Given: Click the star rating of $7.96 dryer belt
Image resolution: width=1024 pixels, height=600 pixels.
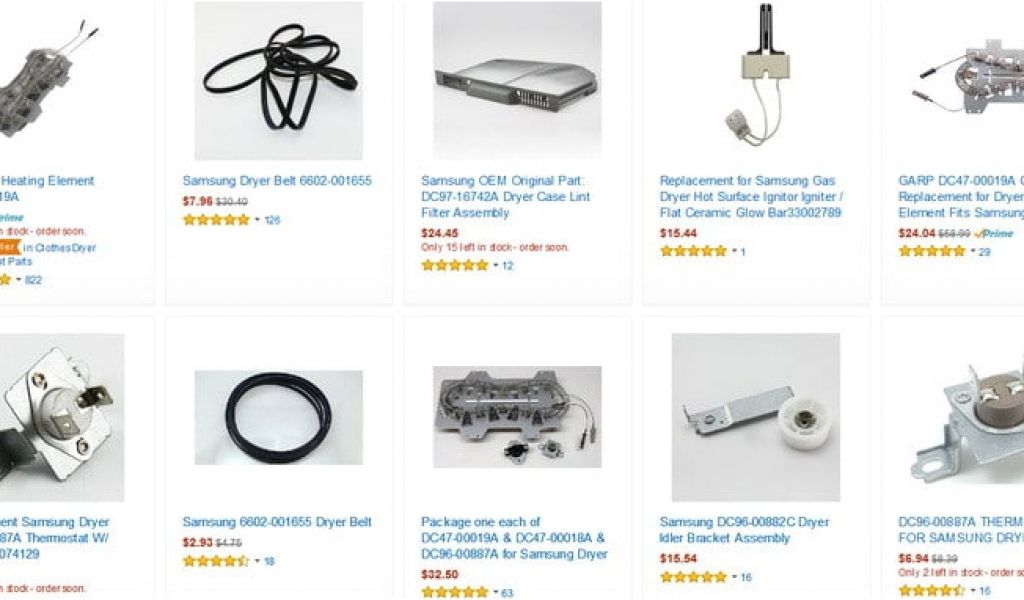Looking at the screenshot, I should pyautogui.click(x=216, y=220).
